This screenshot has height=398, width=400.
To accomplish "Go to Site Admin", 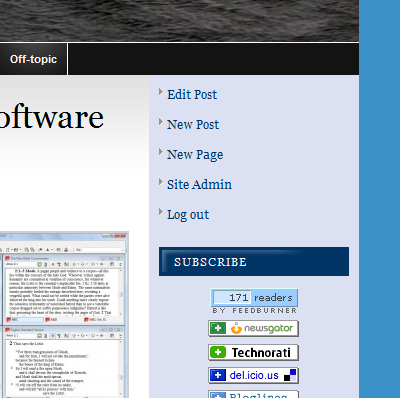I will [199, 185].
